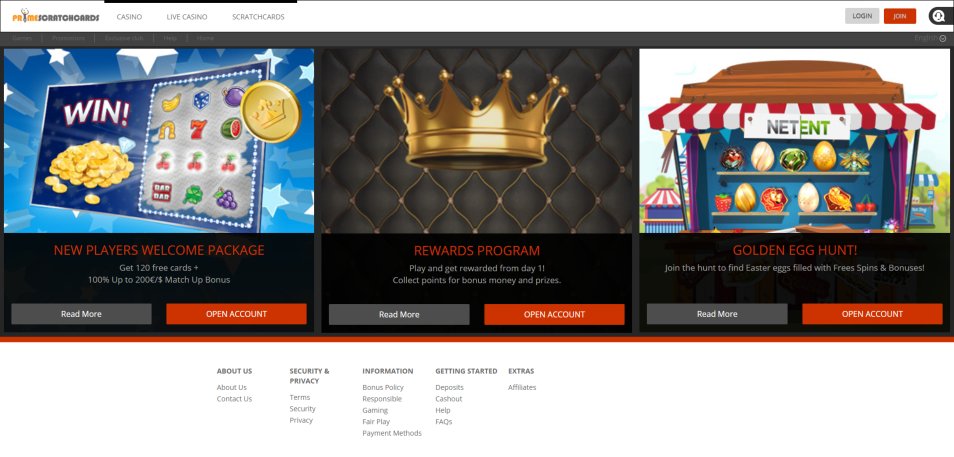954x457 pixels.
Task: Read more about New Players Welcome Package
Action: 81,314
